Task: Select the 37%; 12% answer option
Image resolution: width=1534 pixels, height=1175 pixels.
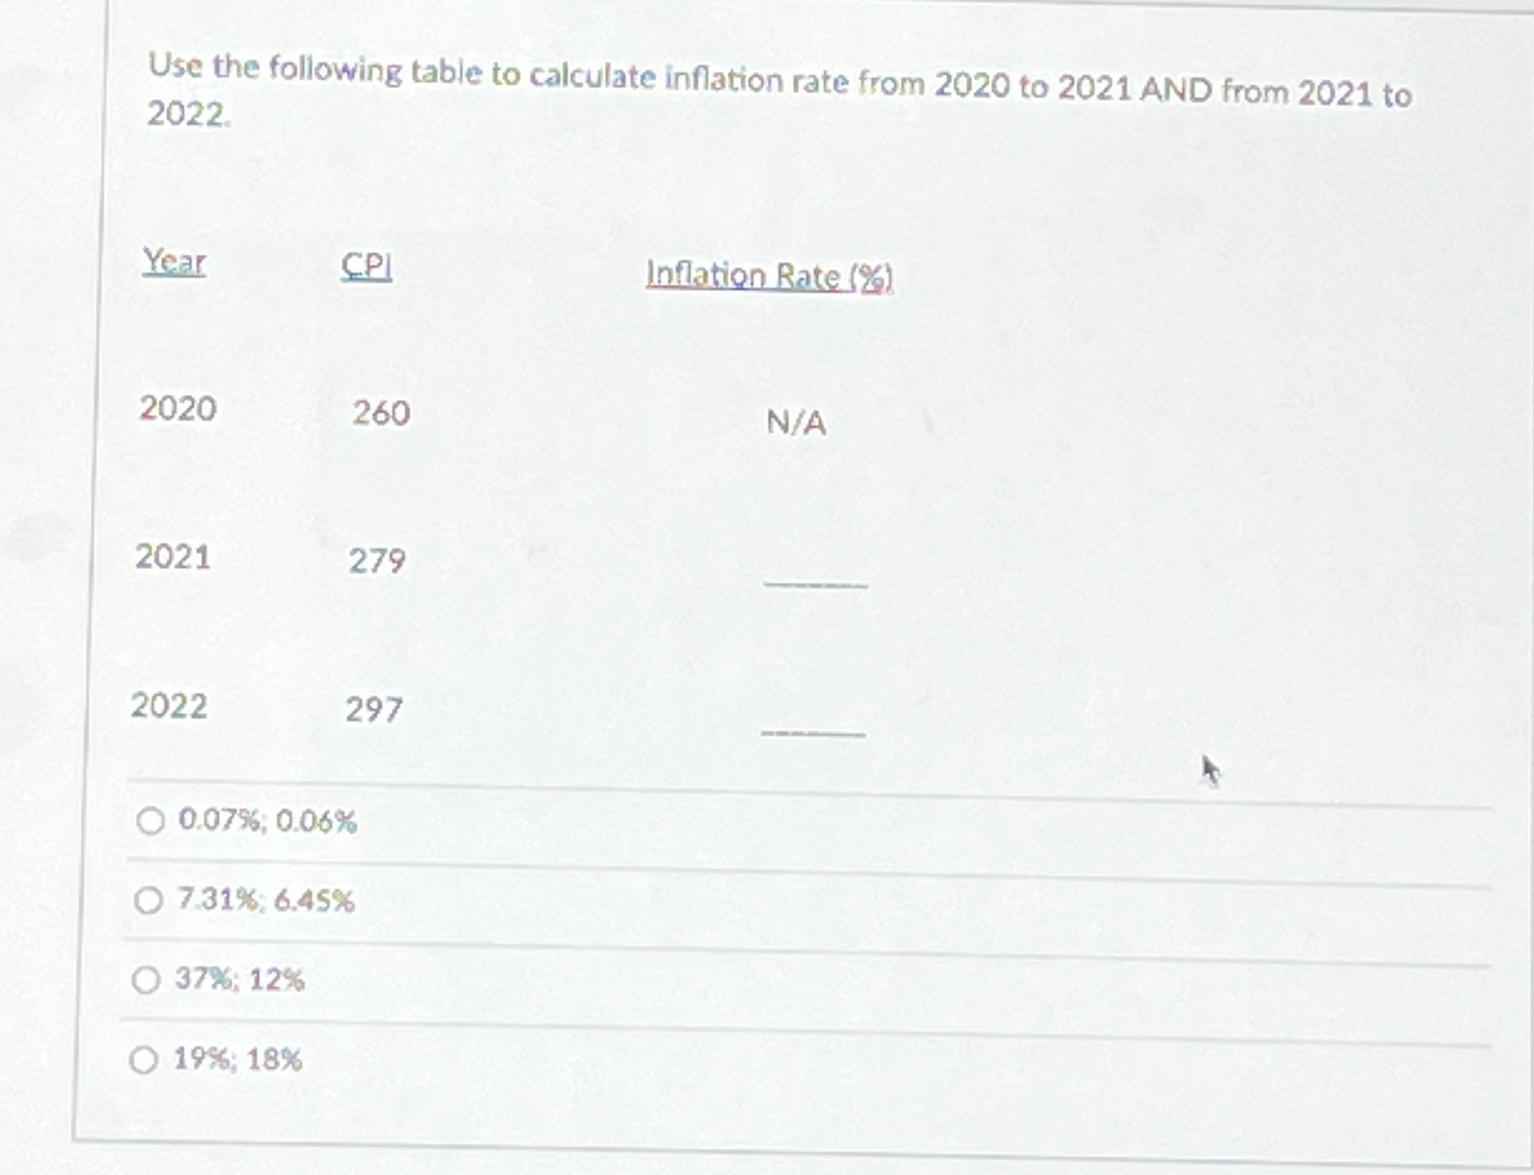Action: point(146,979)
